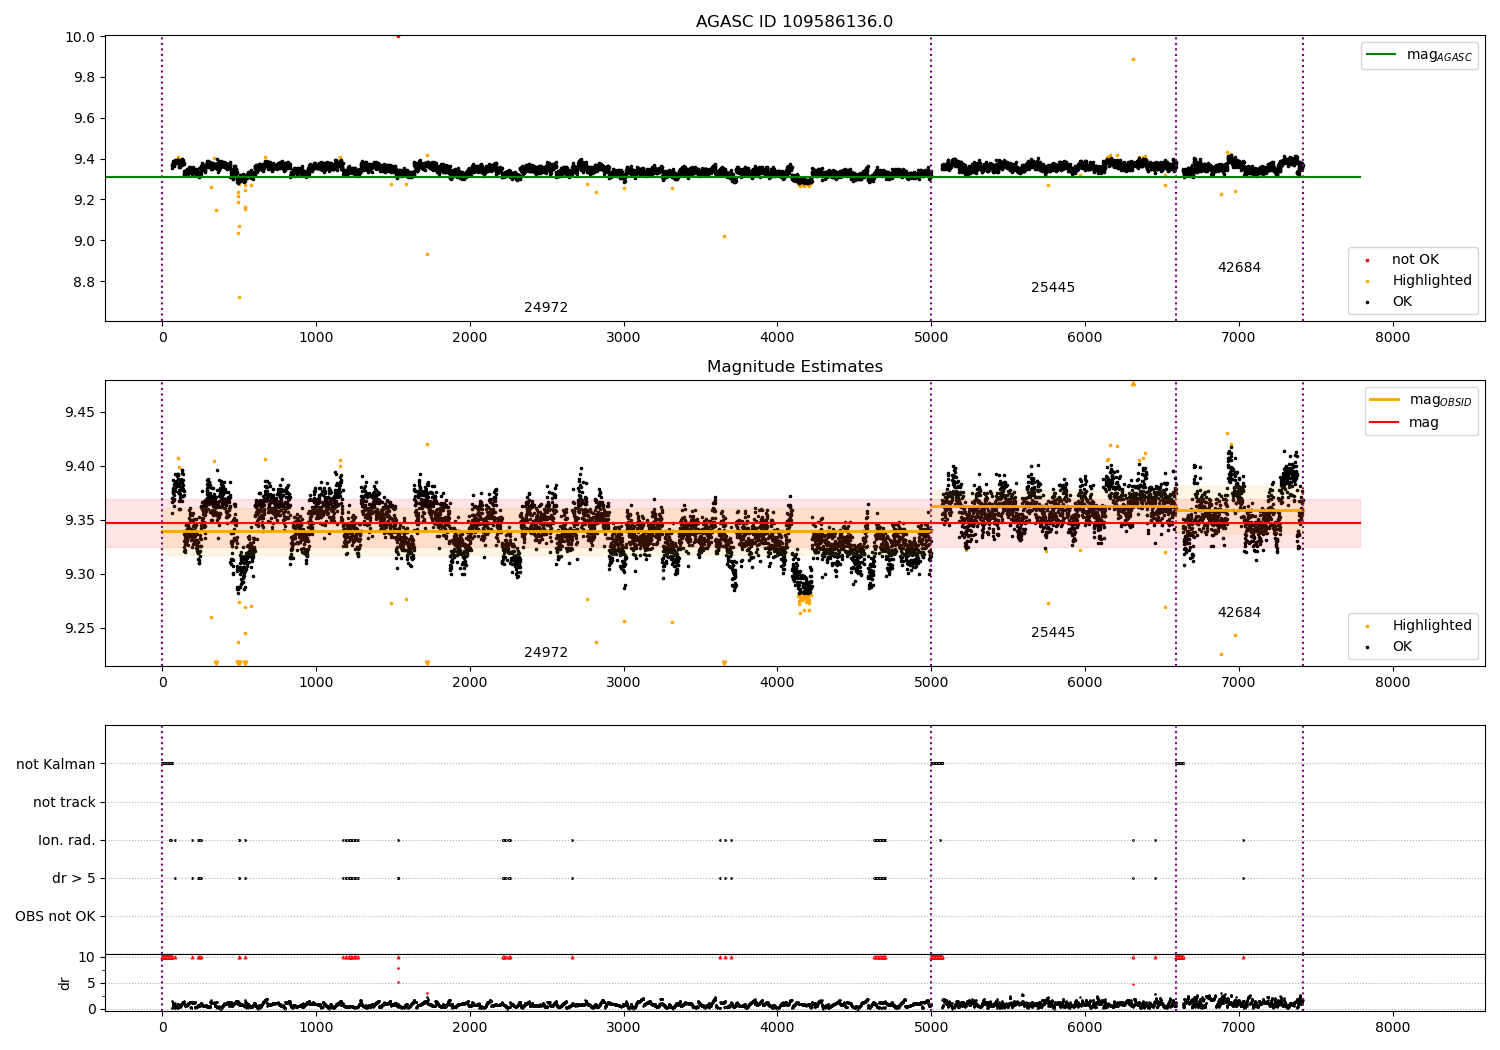Image resolution: width=1500 pixels, height=1050 pixels.
Task: Click the '9.35' y-tick on middle plot
Action: (80, 521)
